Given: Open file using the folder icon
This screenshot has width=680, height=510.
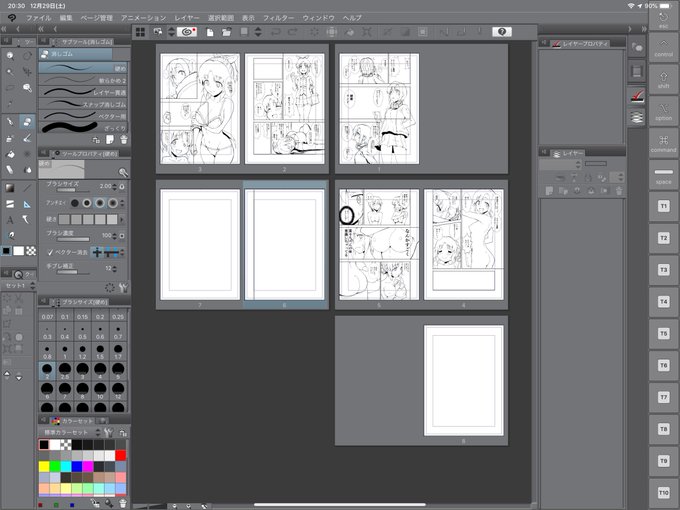Looking at the screenshot, I should pos(226,32).
